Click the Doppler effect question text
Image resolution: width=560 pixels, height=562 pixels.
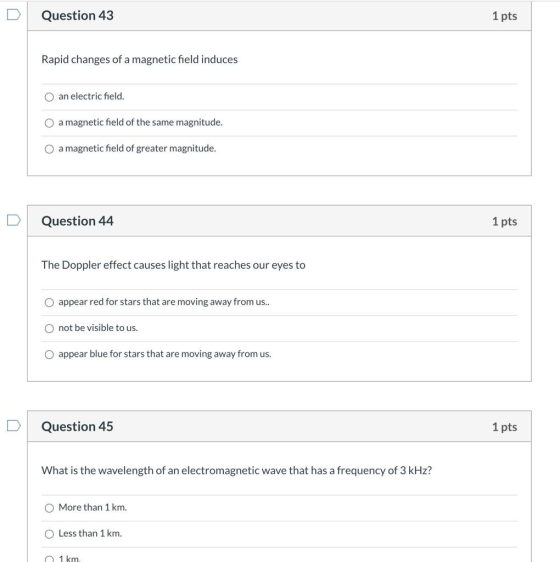coord(173,265)
